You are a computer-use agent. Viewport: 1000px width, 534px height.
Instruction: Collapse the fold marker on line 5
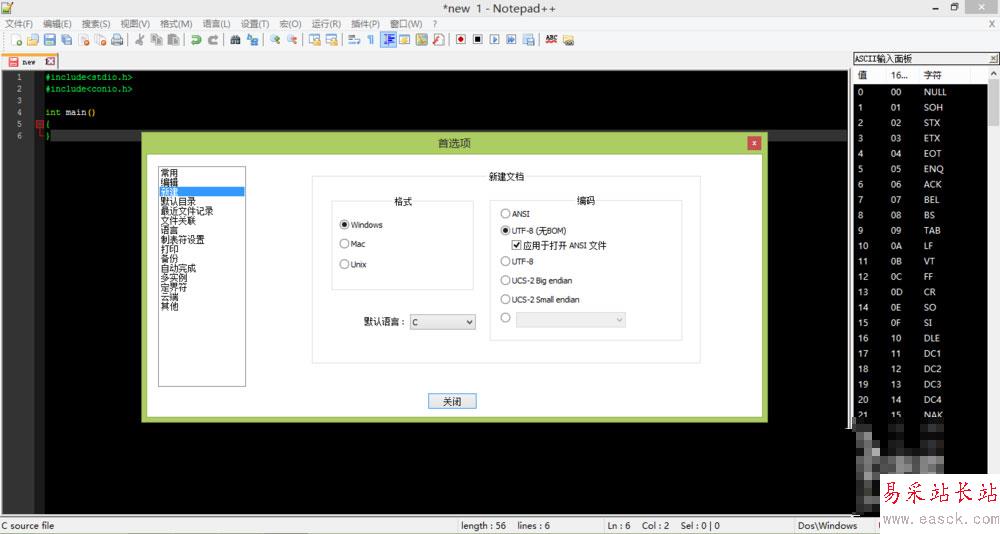point(40,124)
